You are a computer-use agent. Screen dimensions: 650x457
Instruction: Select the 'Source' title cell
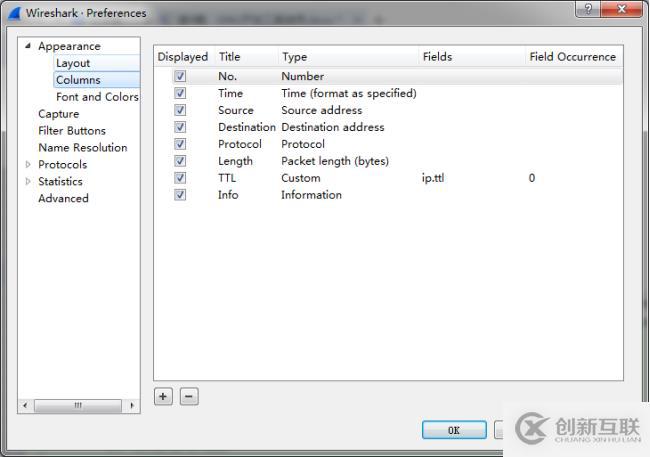coord(236,110)
